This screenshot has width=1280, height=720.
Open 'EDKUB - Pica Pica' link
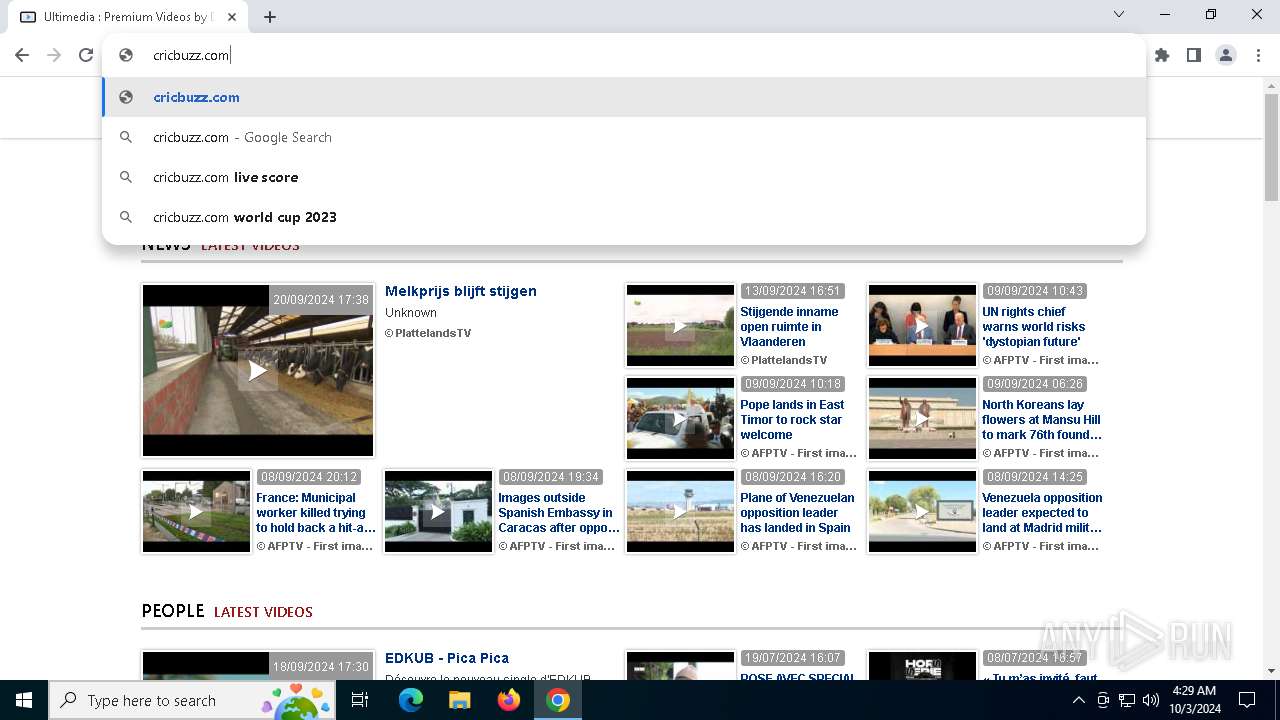[x=447, y=658]
